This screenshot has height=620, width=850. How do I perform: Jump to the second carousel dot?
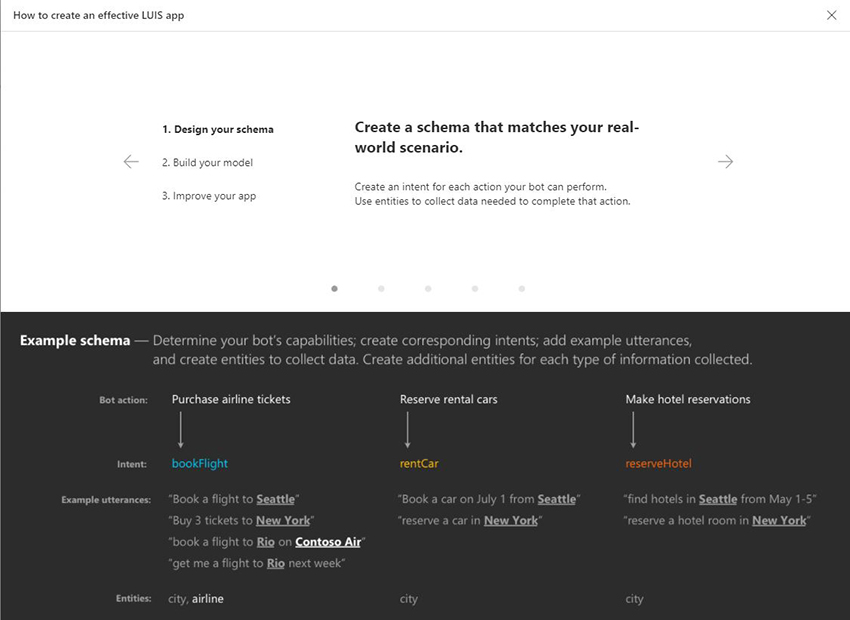coord(381,288)
